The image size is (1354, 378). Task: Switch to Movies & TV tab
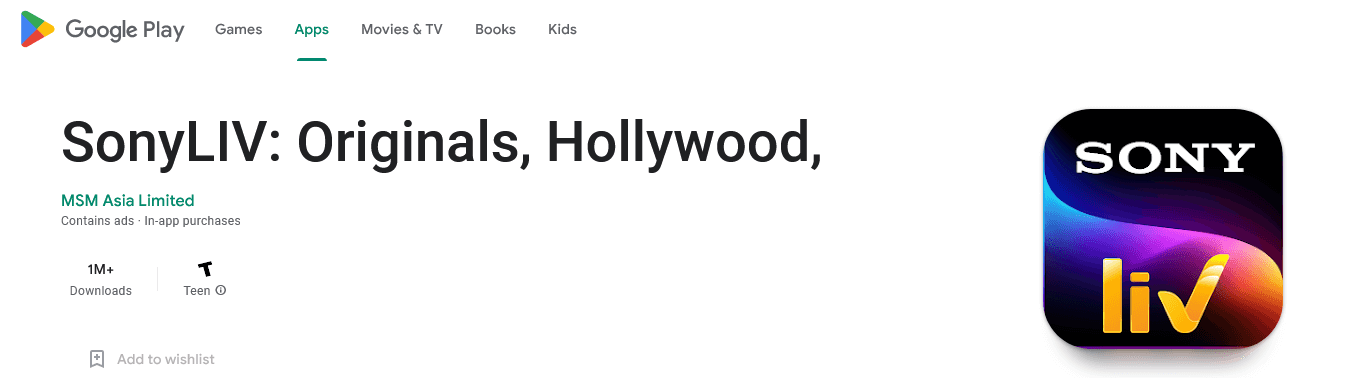[402, 29]
